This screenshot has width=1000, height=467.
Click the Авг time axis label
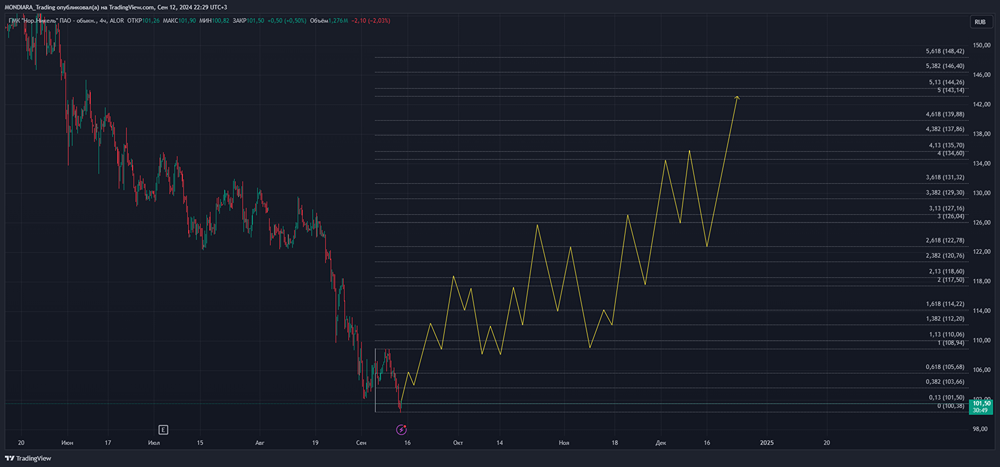[x=259, y=441]
